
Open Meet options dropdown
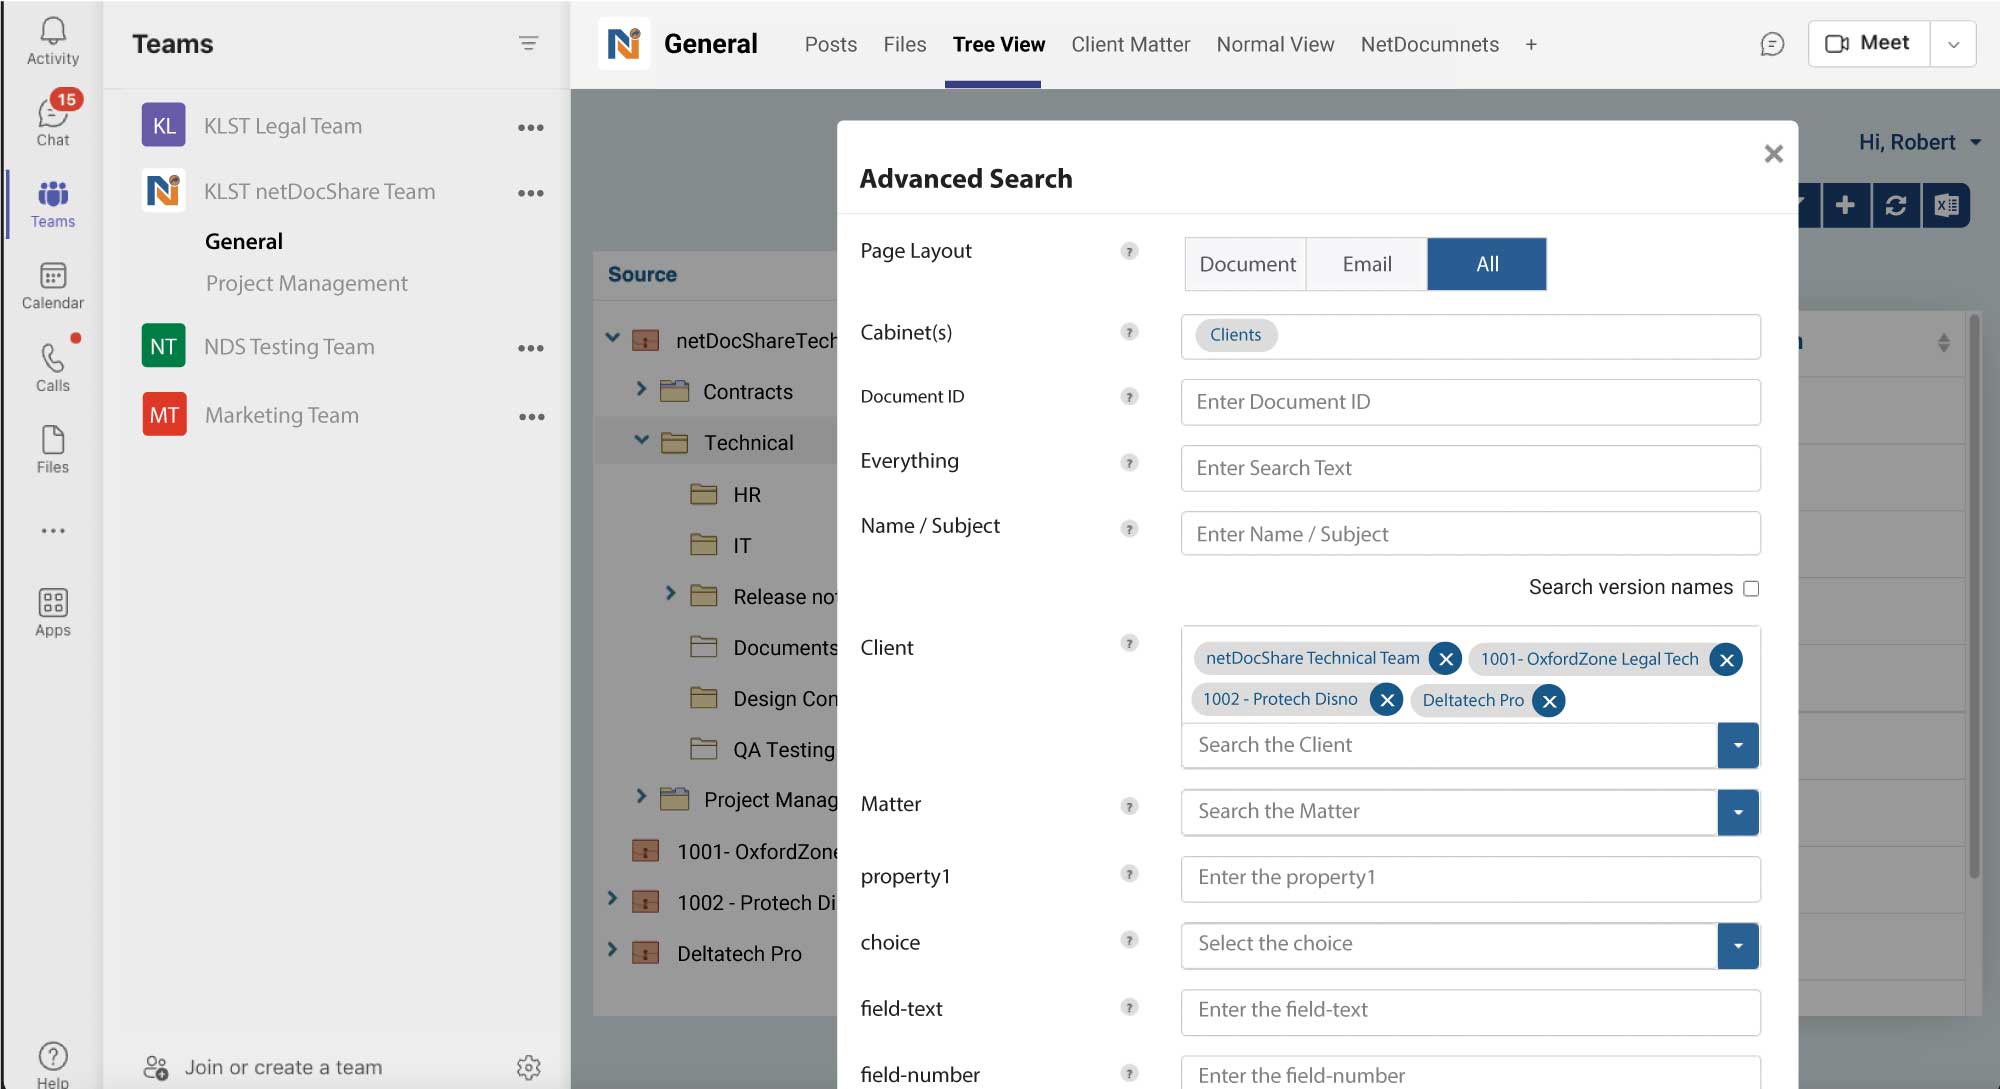[1953, 44]
